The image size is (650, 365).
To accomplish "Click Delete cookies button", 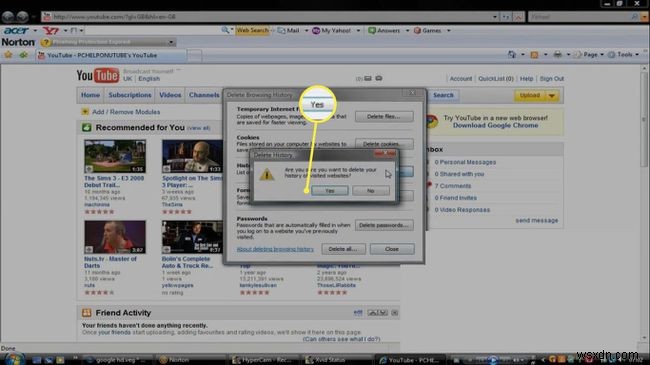I will pos(384,144).
